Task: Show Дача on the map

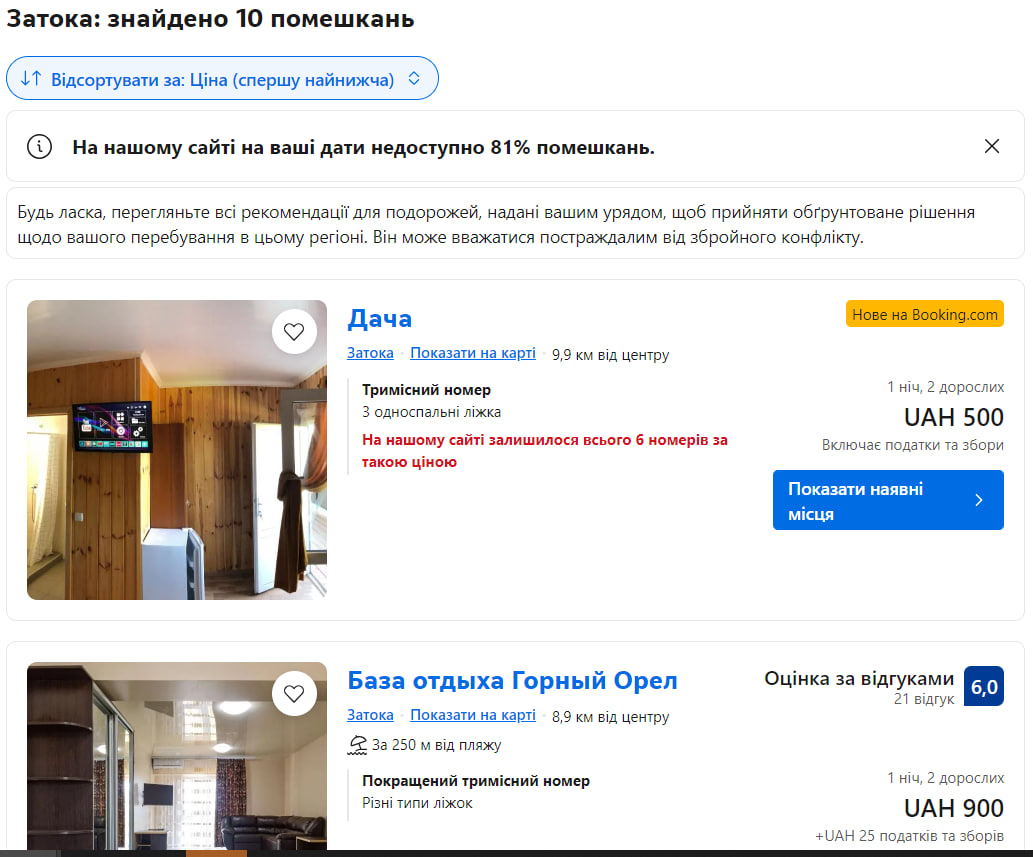Action: pos(472,353)
